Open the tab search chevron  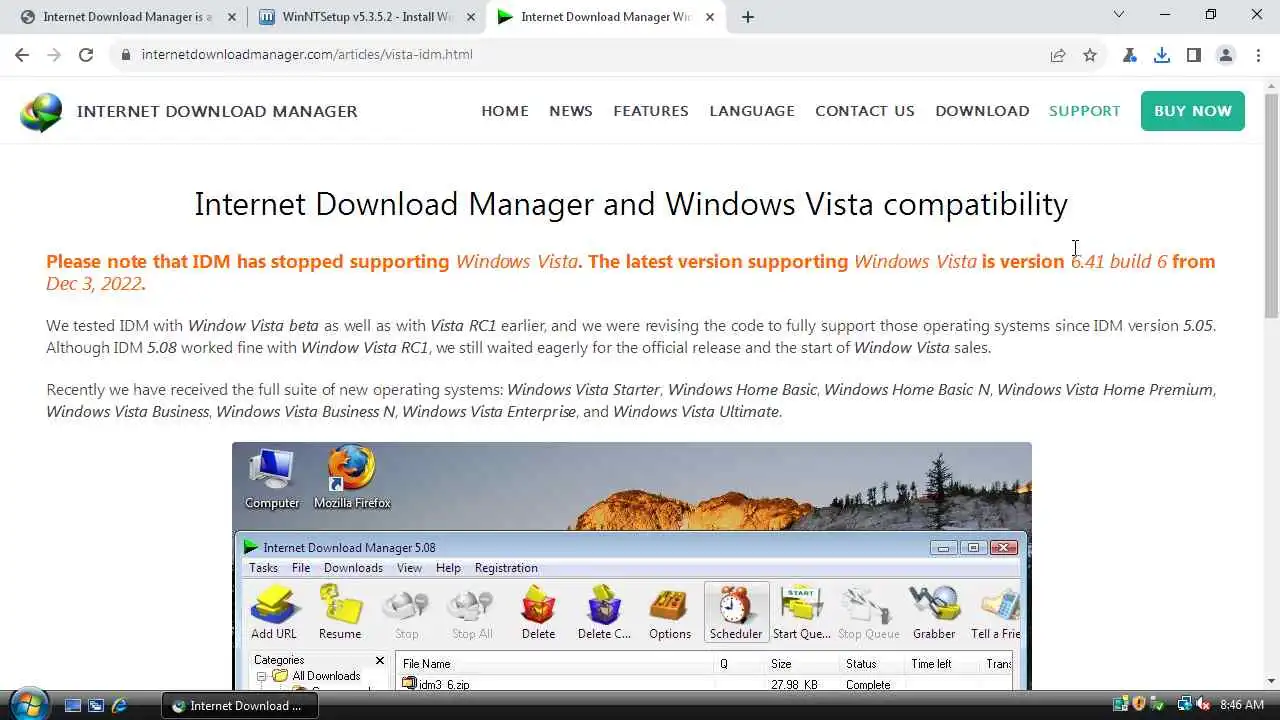coord(1118,15)
